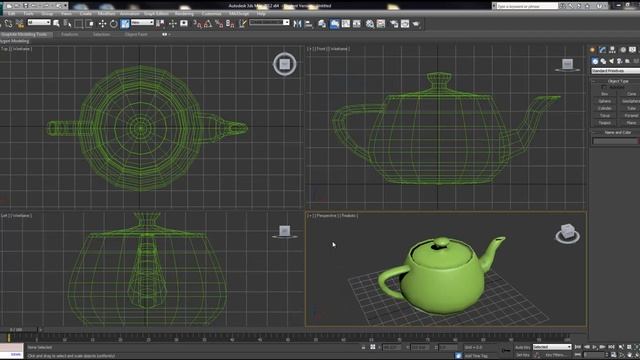
Task: Select the Lights category icon
Action: 611,61
